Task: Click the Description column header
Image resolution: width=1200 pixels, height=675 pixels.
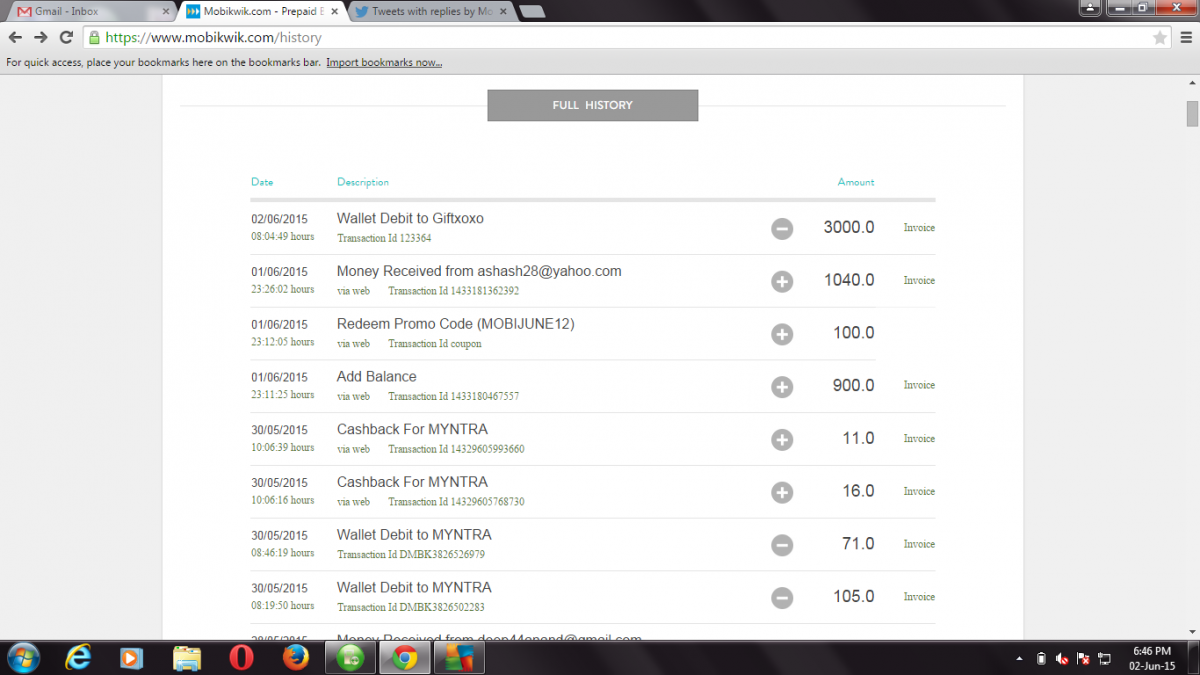Action: pyautogui.click(x=363, y=182)
